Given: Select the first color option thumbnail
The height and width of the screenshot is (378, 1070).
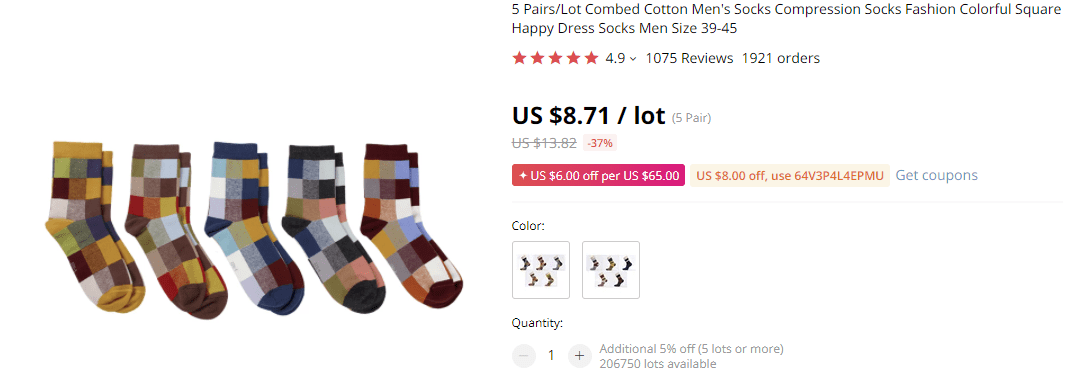Looking at the screenshot, I should (x=540, y=270).
